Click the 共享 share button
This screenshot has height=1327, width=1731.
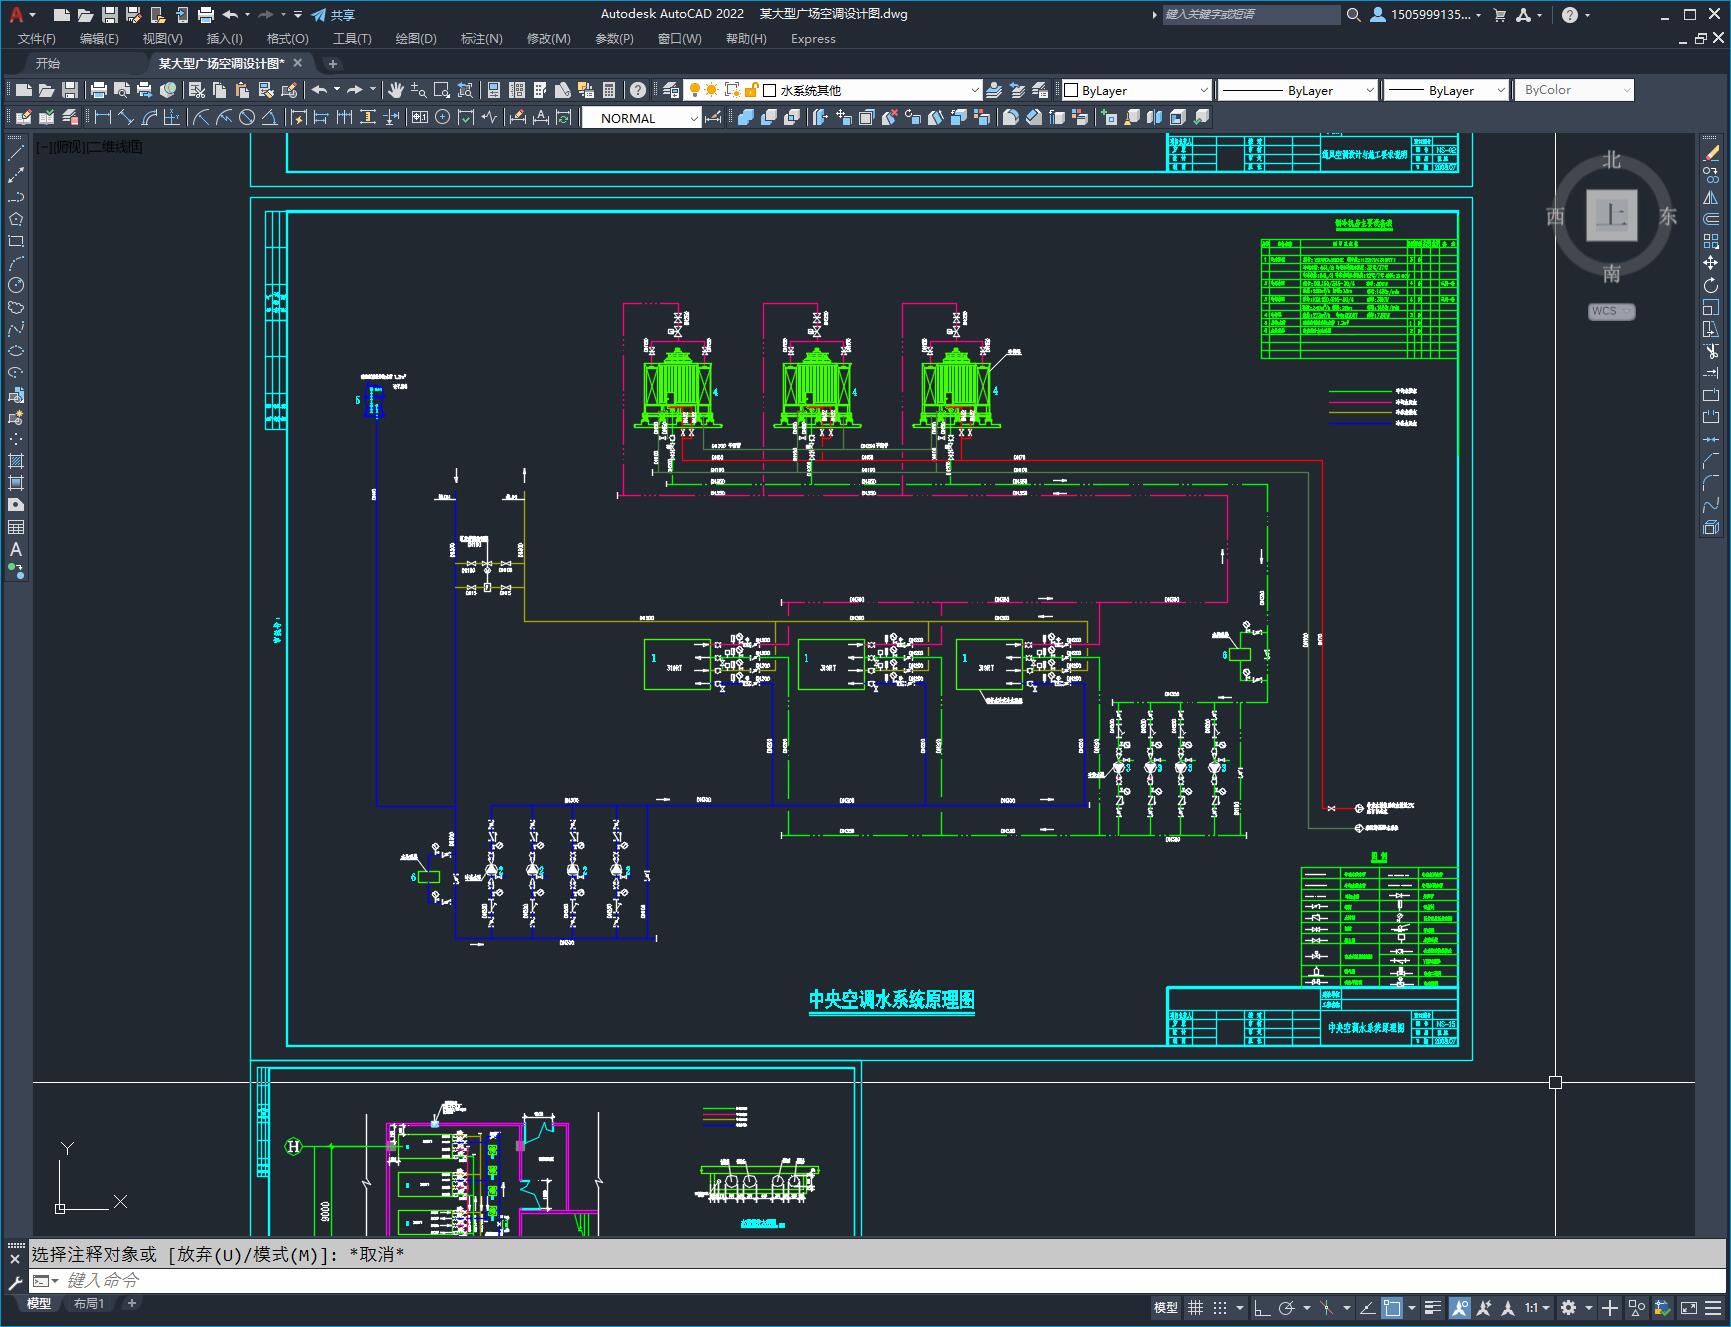tap(333, 15)
